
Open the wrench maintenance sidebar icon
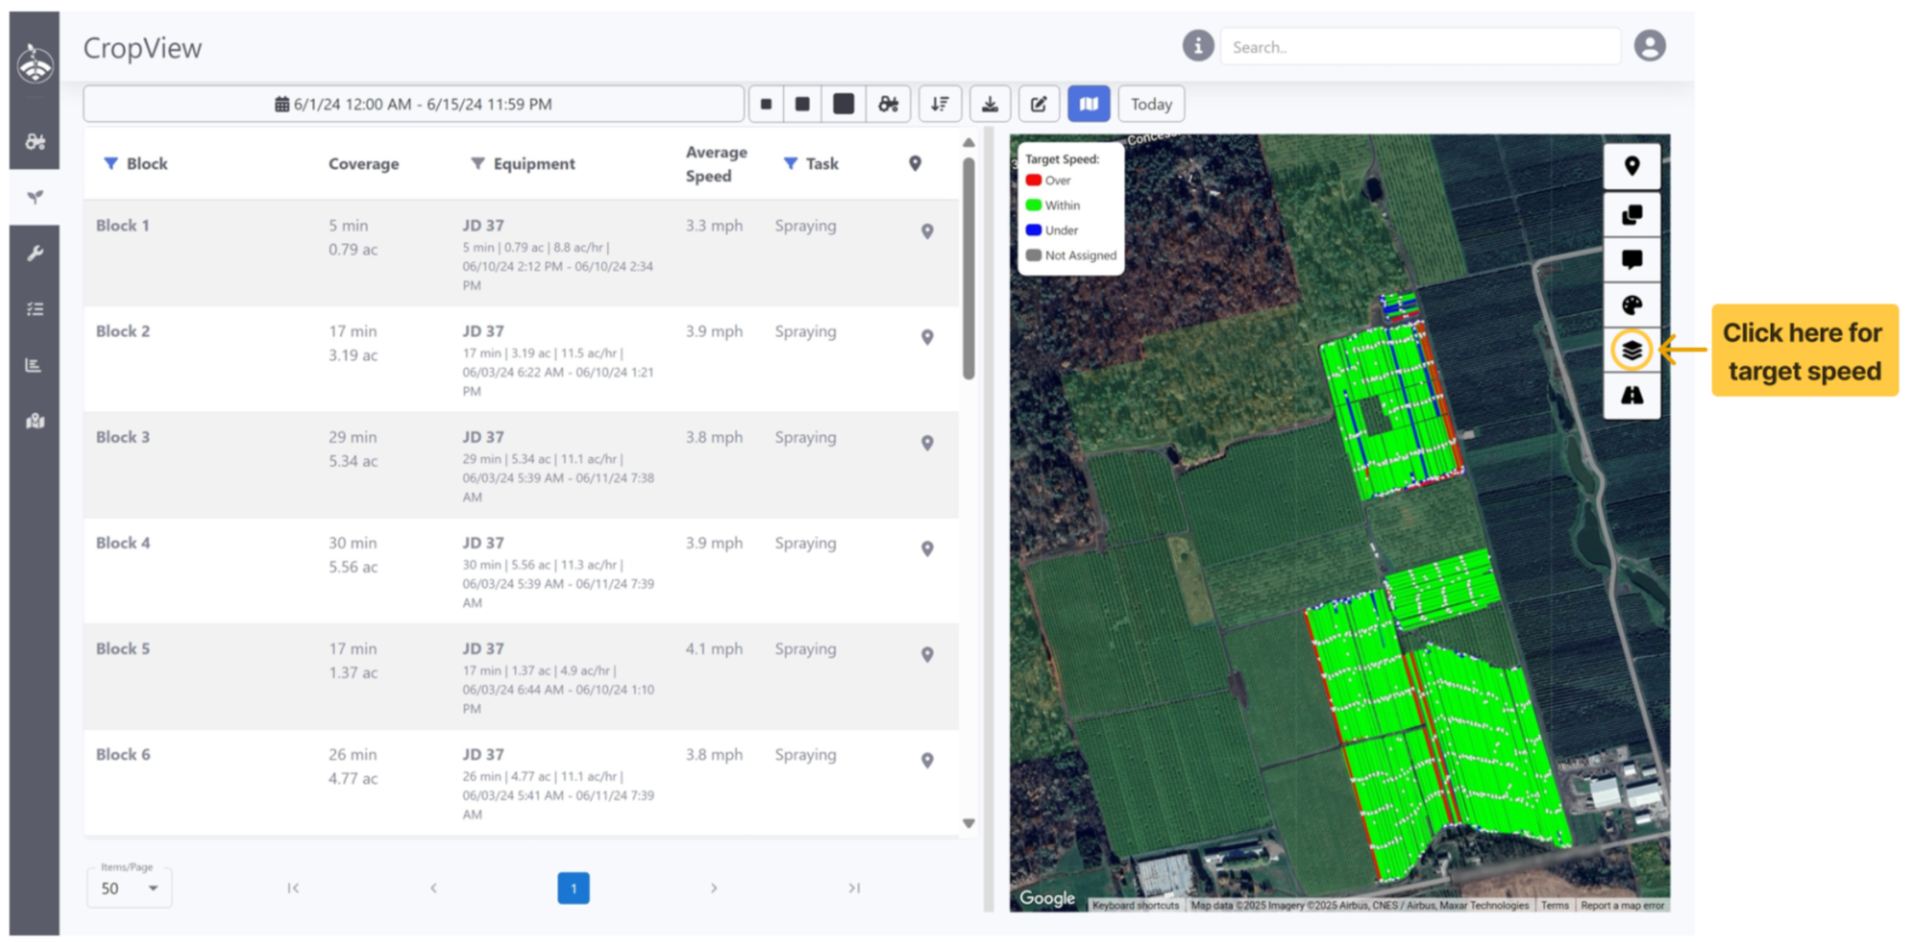[x=35, y=253]
